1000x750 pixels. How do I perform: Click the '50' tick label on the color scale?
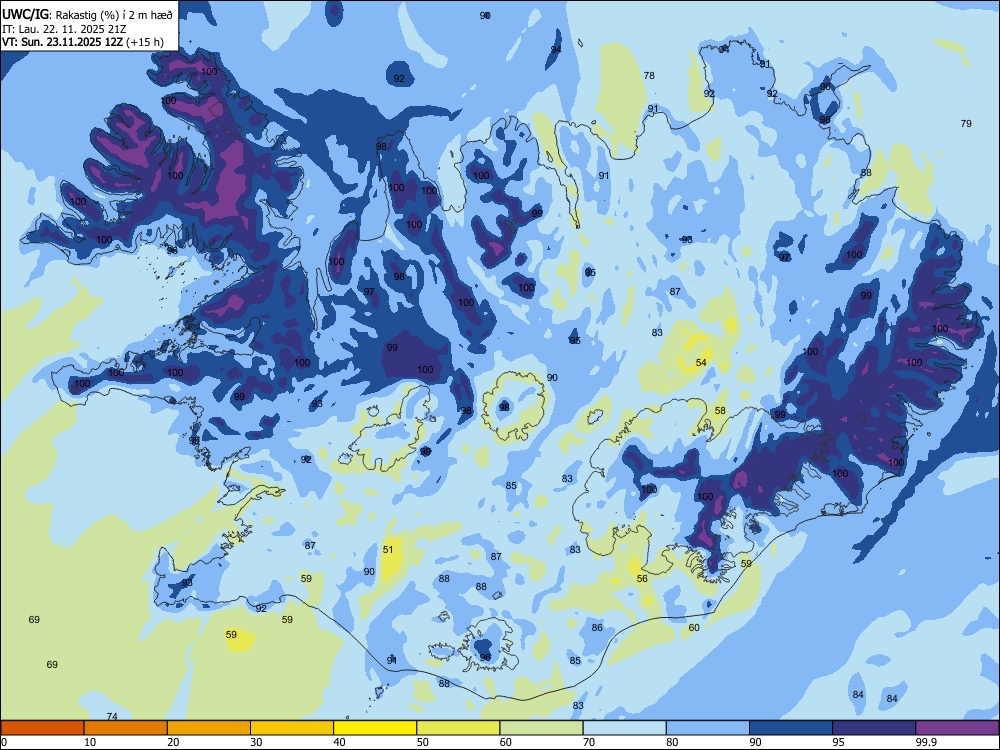tap(422, 742)
